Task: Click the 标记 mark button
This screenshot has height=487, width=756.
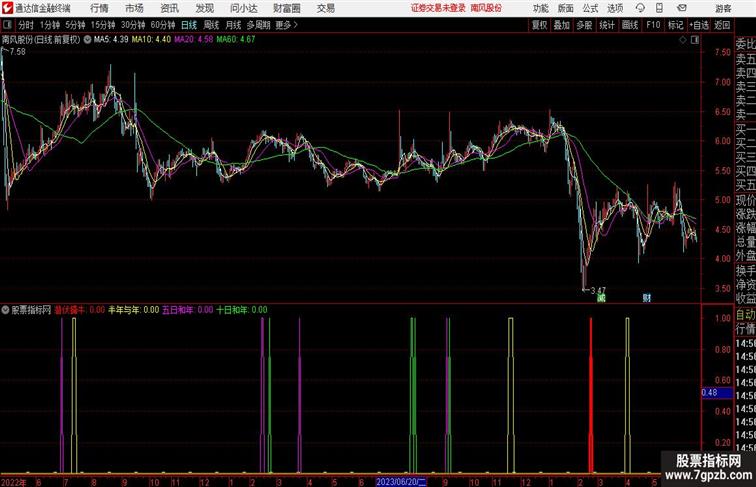Action: [675, 25]
